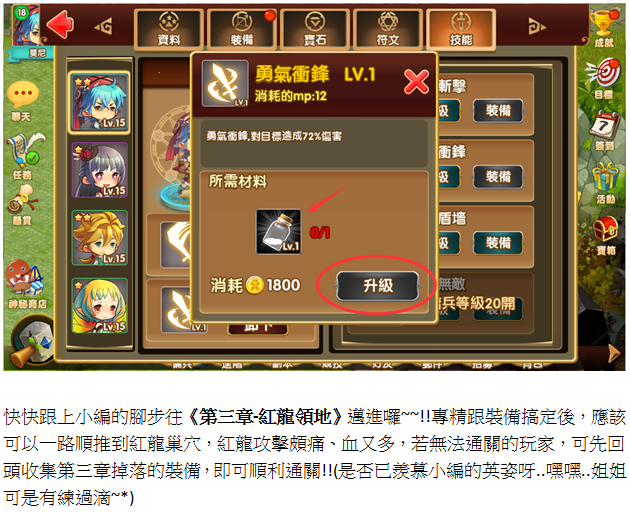Switch to the 資料 tab
Screen dimensions: 630x512
click(169, 29)
